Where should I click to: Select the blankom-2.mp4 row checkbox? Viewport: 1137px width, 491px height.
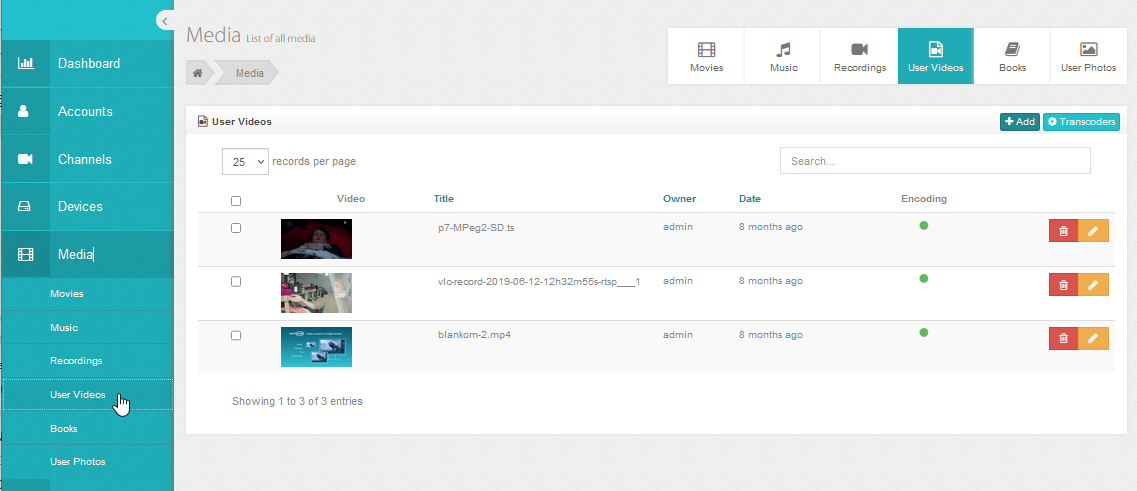click(x=236, y=335)
